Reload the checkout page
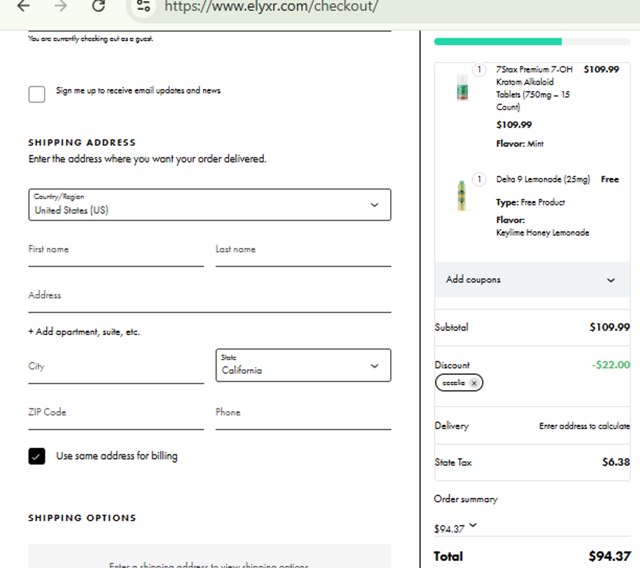The width and height of the screenshot is (640, 568). pos(98,6)
